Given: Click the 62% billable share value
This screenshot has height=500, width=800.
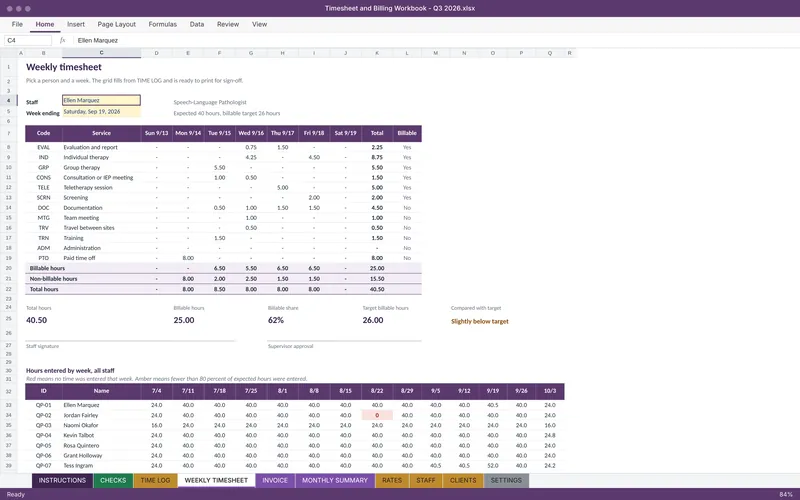Looking at the screenshot, I should 276,320.
